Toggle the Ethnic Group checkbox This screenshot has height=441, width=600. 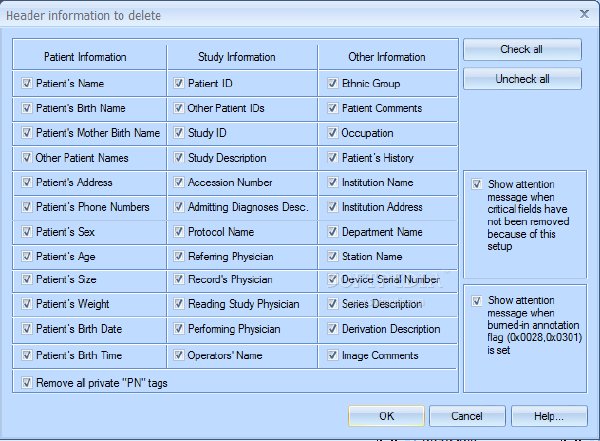coord(333,83)
